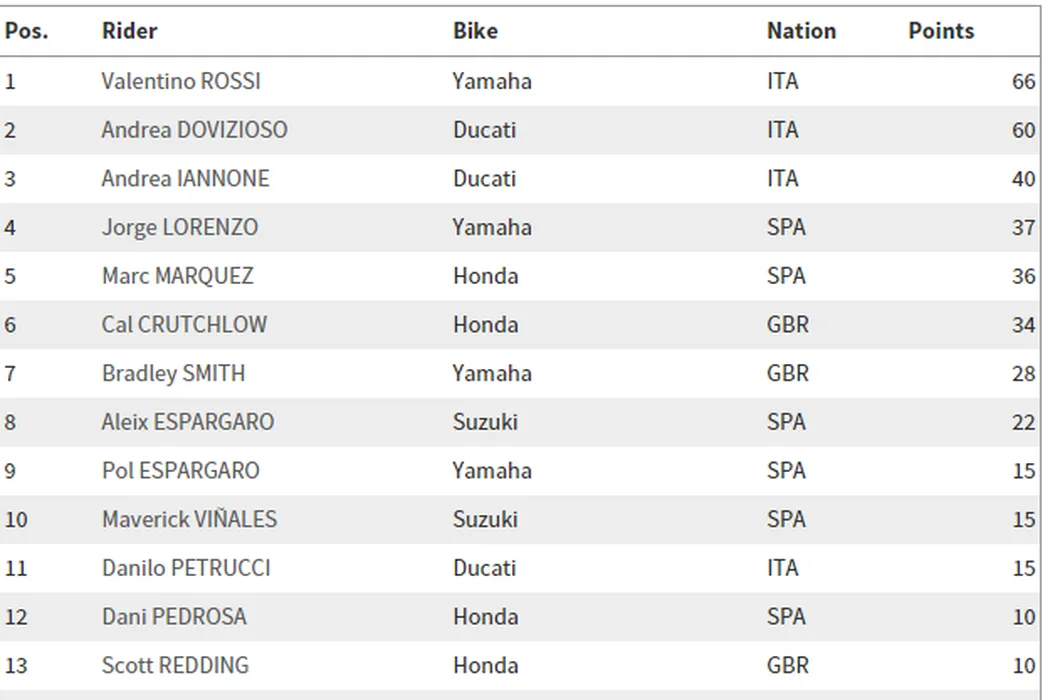Click Marc MARQUEZ's name
1050x700 pixels.
(177, 276)
